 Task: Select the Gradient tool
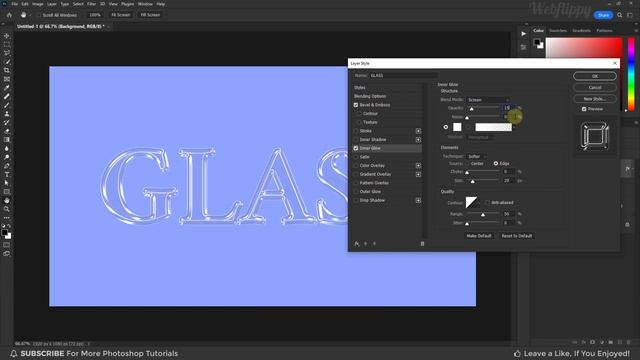(7, 140)
